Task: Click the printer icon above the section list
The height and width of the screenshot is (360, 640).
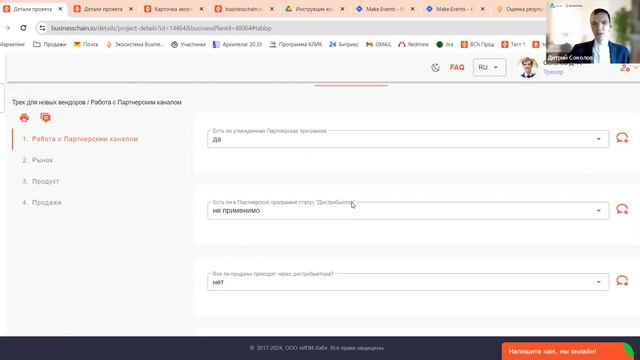Action: point(24,118)
